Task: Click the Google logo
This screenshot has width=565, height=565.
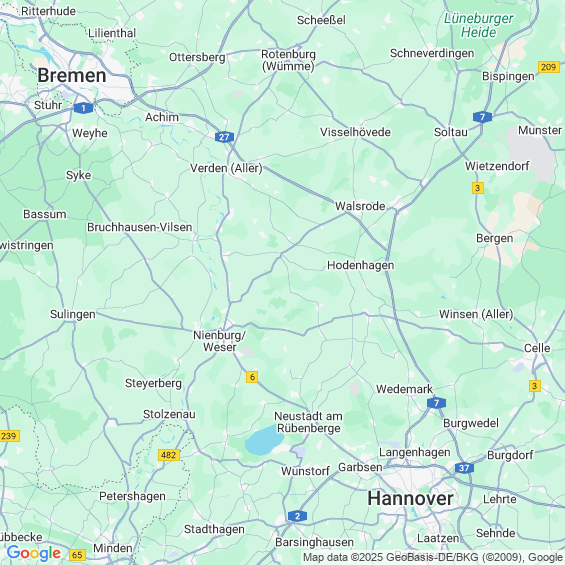Action: click(x=34, y=553)
